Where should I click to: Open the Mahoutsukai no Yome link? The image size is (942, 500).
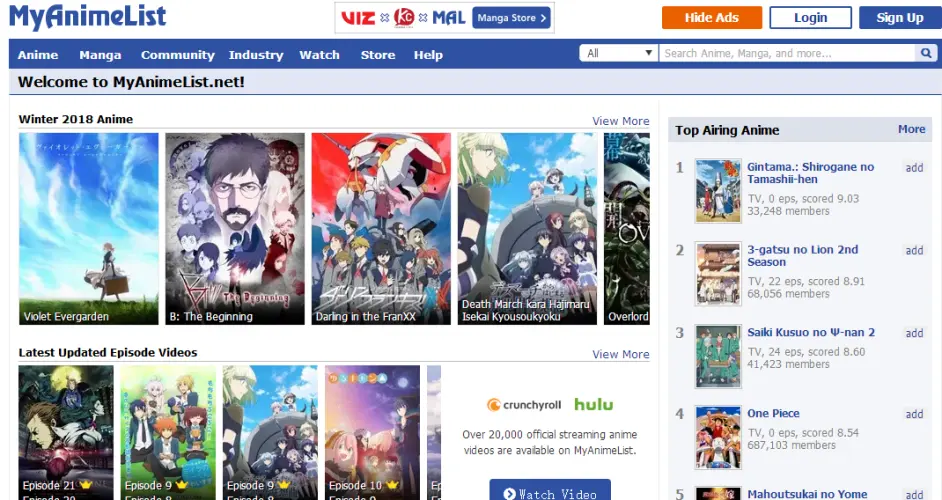pyautogui.click(x=807, y=494)
